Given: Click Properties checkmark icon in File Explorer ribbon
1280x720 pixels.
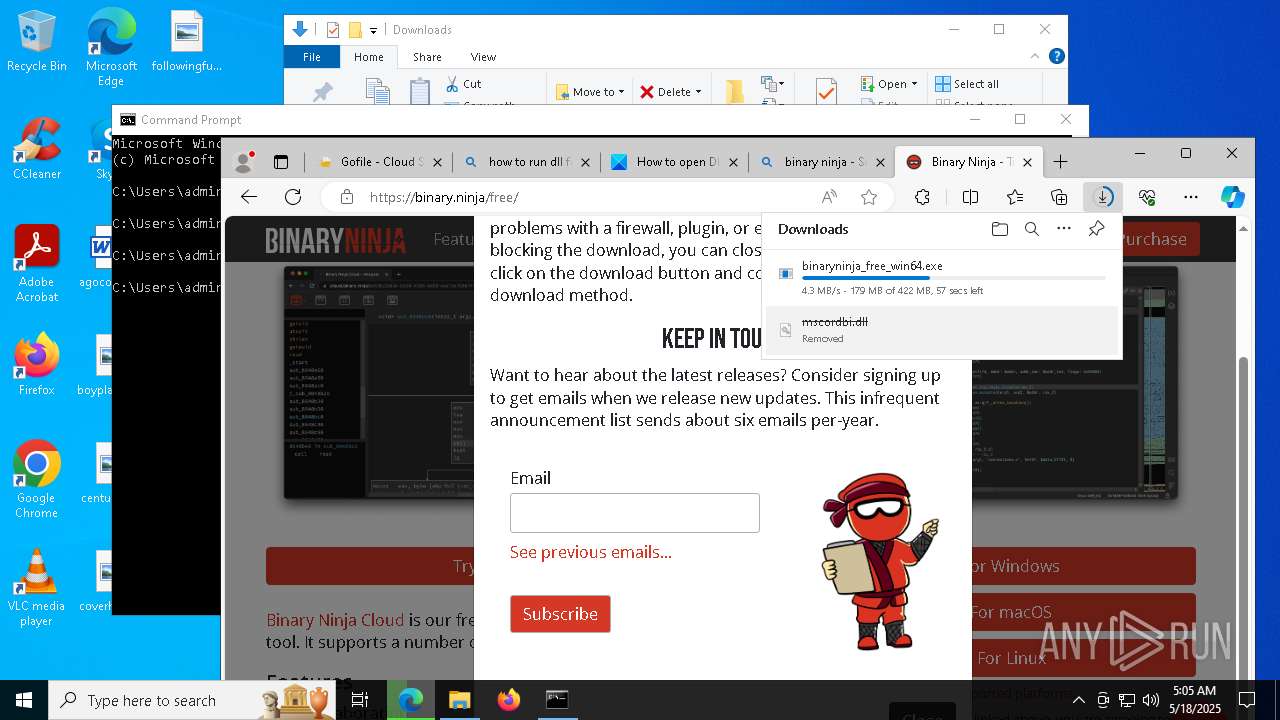Looking at the screenshot, I should click(x=826, y=91).
